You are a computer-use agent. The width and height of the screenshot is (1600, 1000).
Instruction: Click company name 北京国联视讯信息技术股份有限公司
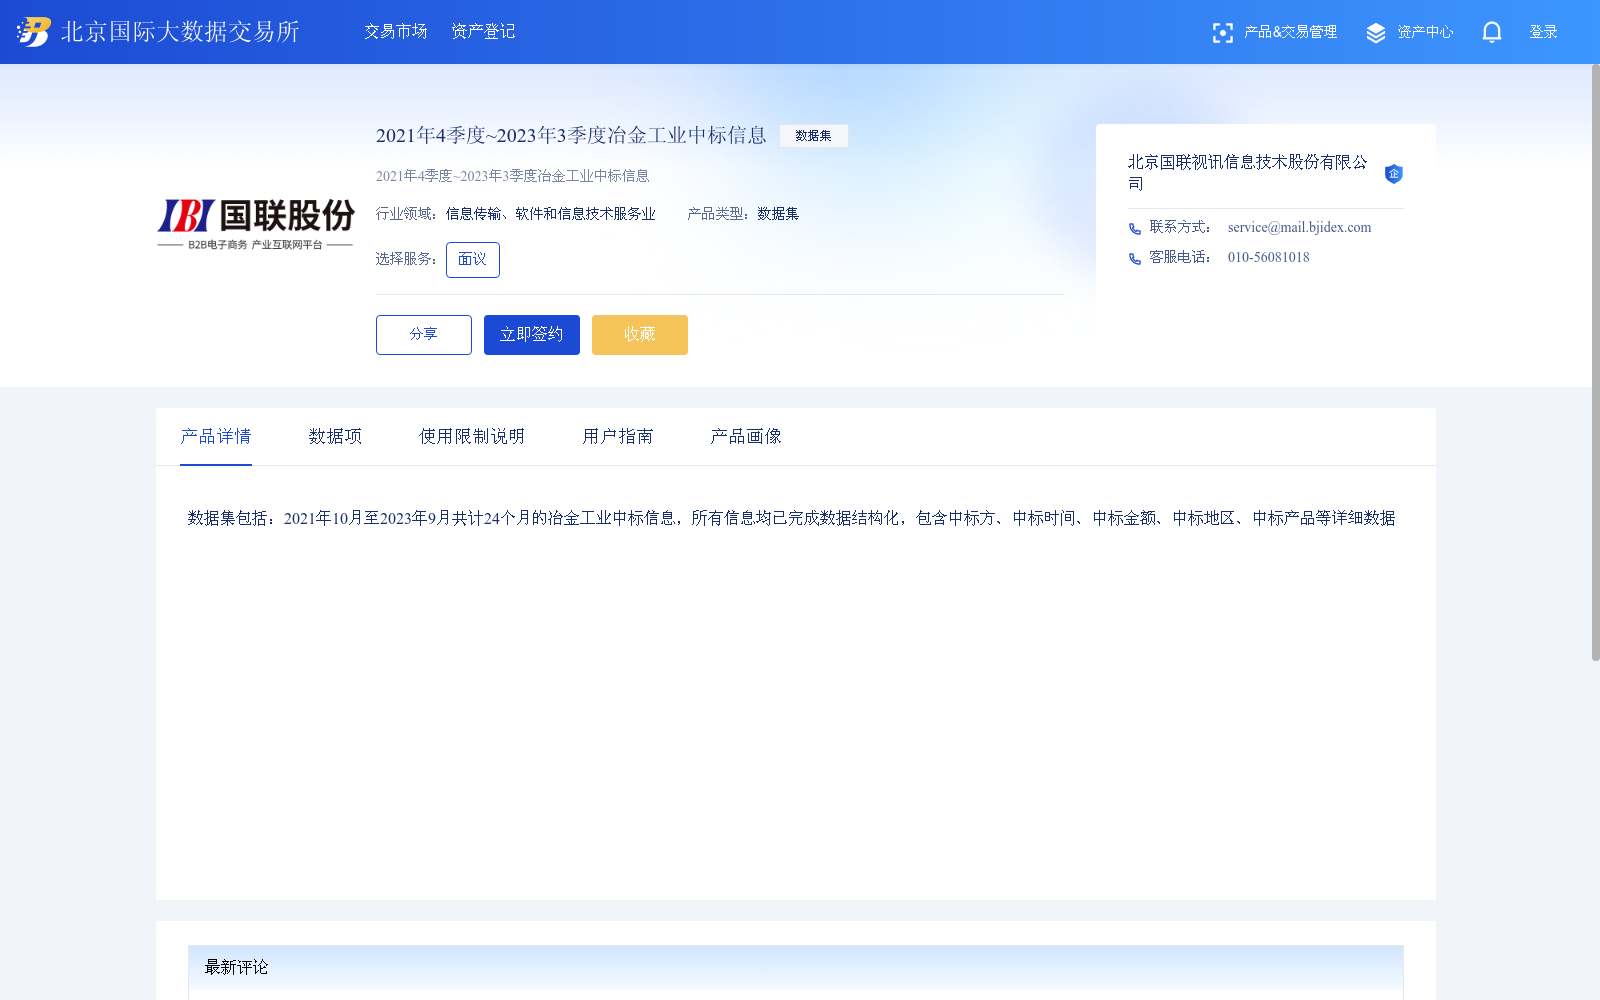point(1247,172)
